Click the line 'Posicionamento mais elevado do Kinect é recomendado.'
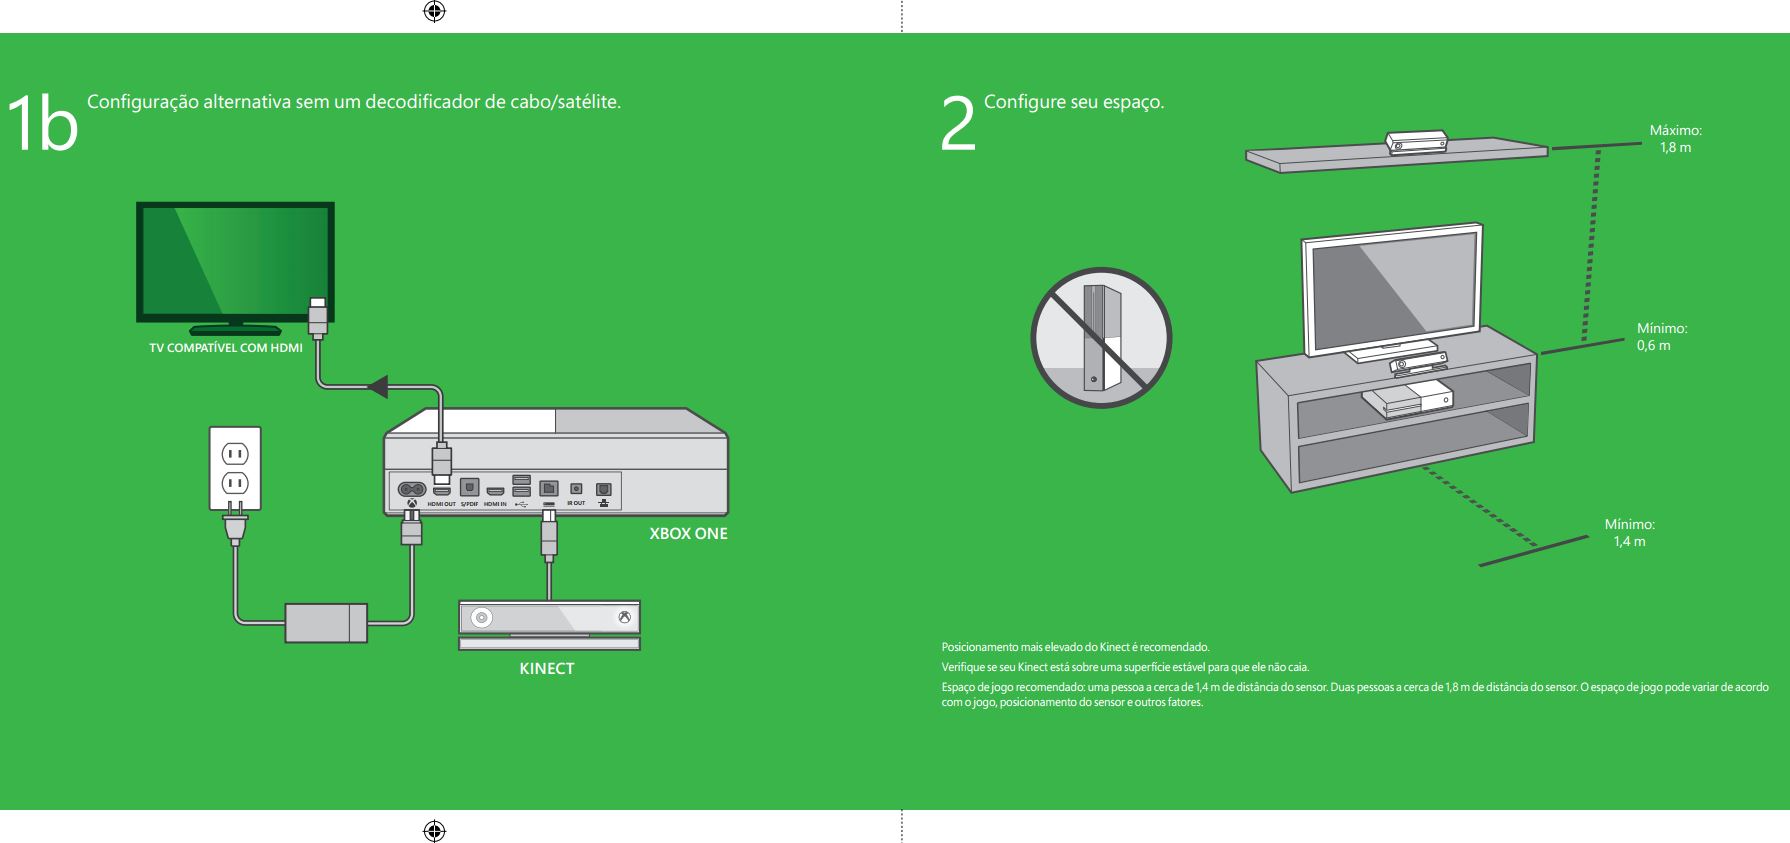The height and width of the screenshot is (843, 1790). 1075,647
